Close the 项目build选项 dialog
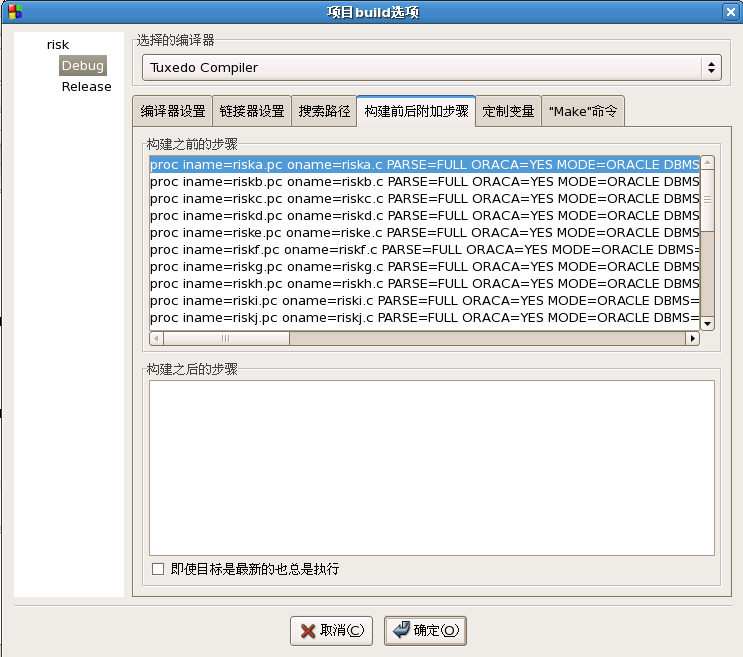Screen dimensions: 743x657 tap(730, 11)
